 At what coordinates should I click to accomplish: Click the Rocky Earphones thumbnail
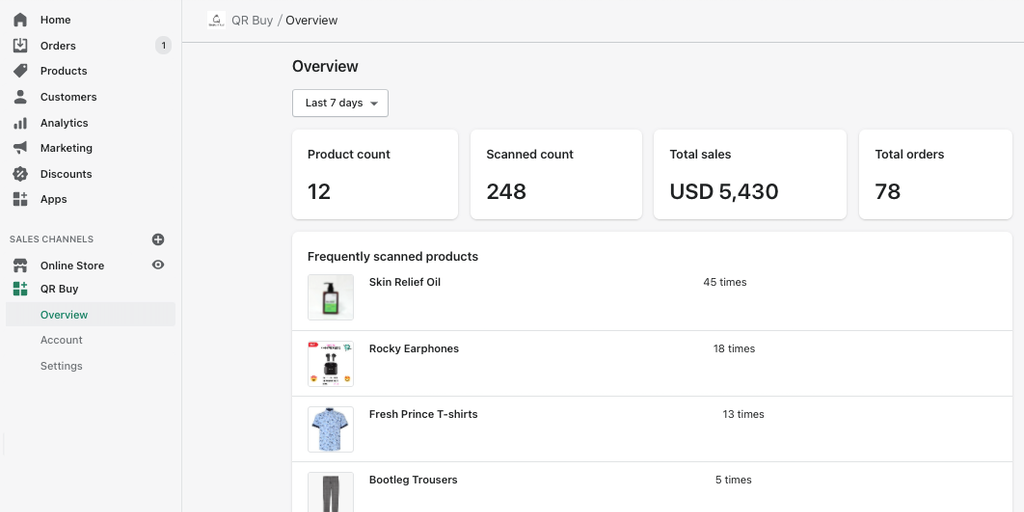[x=331, y=364]
